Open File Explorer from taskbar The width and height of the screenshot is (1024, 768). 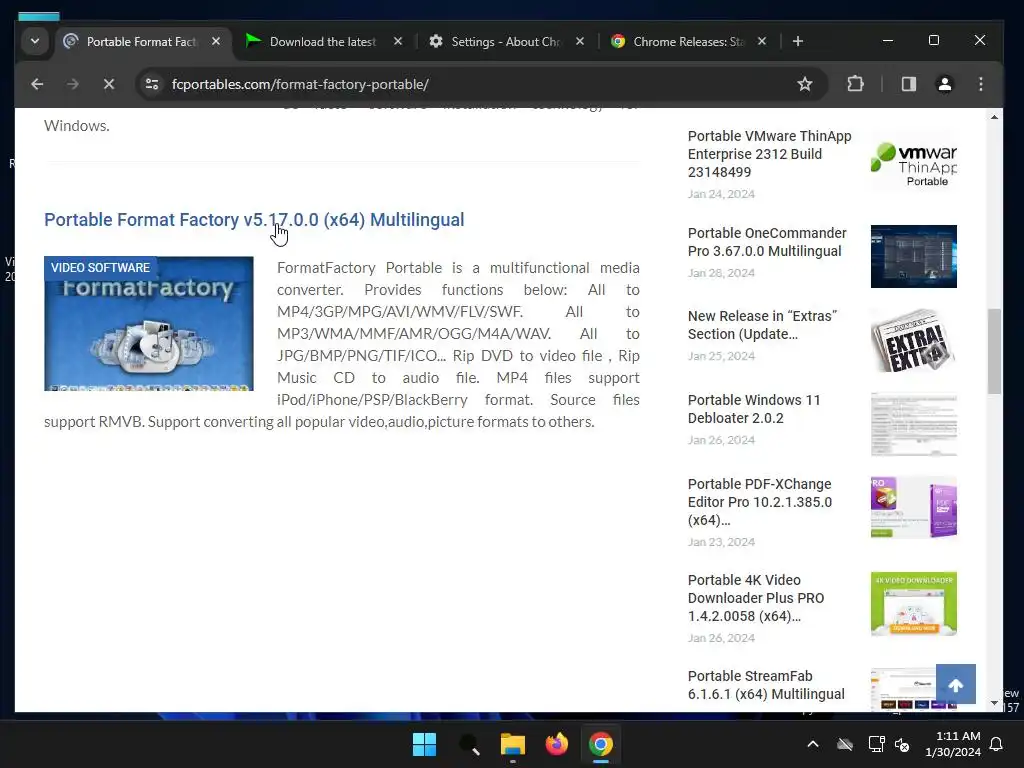click(513, 744)
